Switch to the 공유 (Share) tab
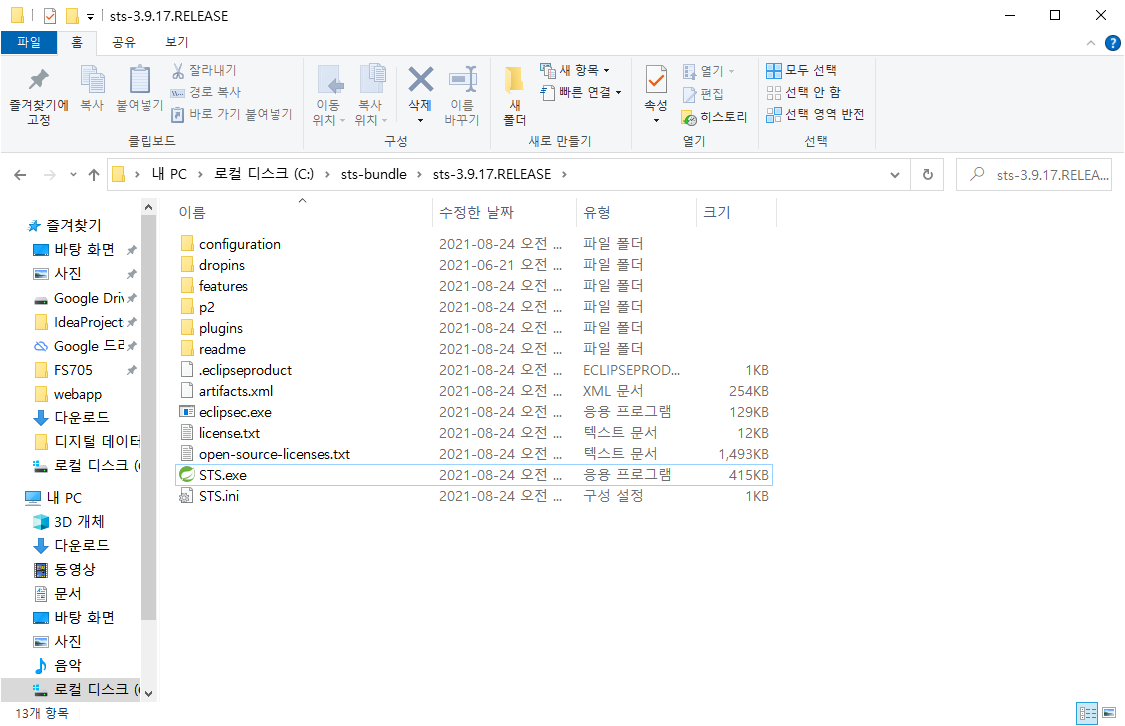1125x726 pixels. (x=123, y=42)
